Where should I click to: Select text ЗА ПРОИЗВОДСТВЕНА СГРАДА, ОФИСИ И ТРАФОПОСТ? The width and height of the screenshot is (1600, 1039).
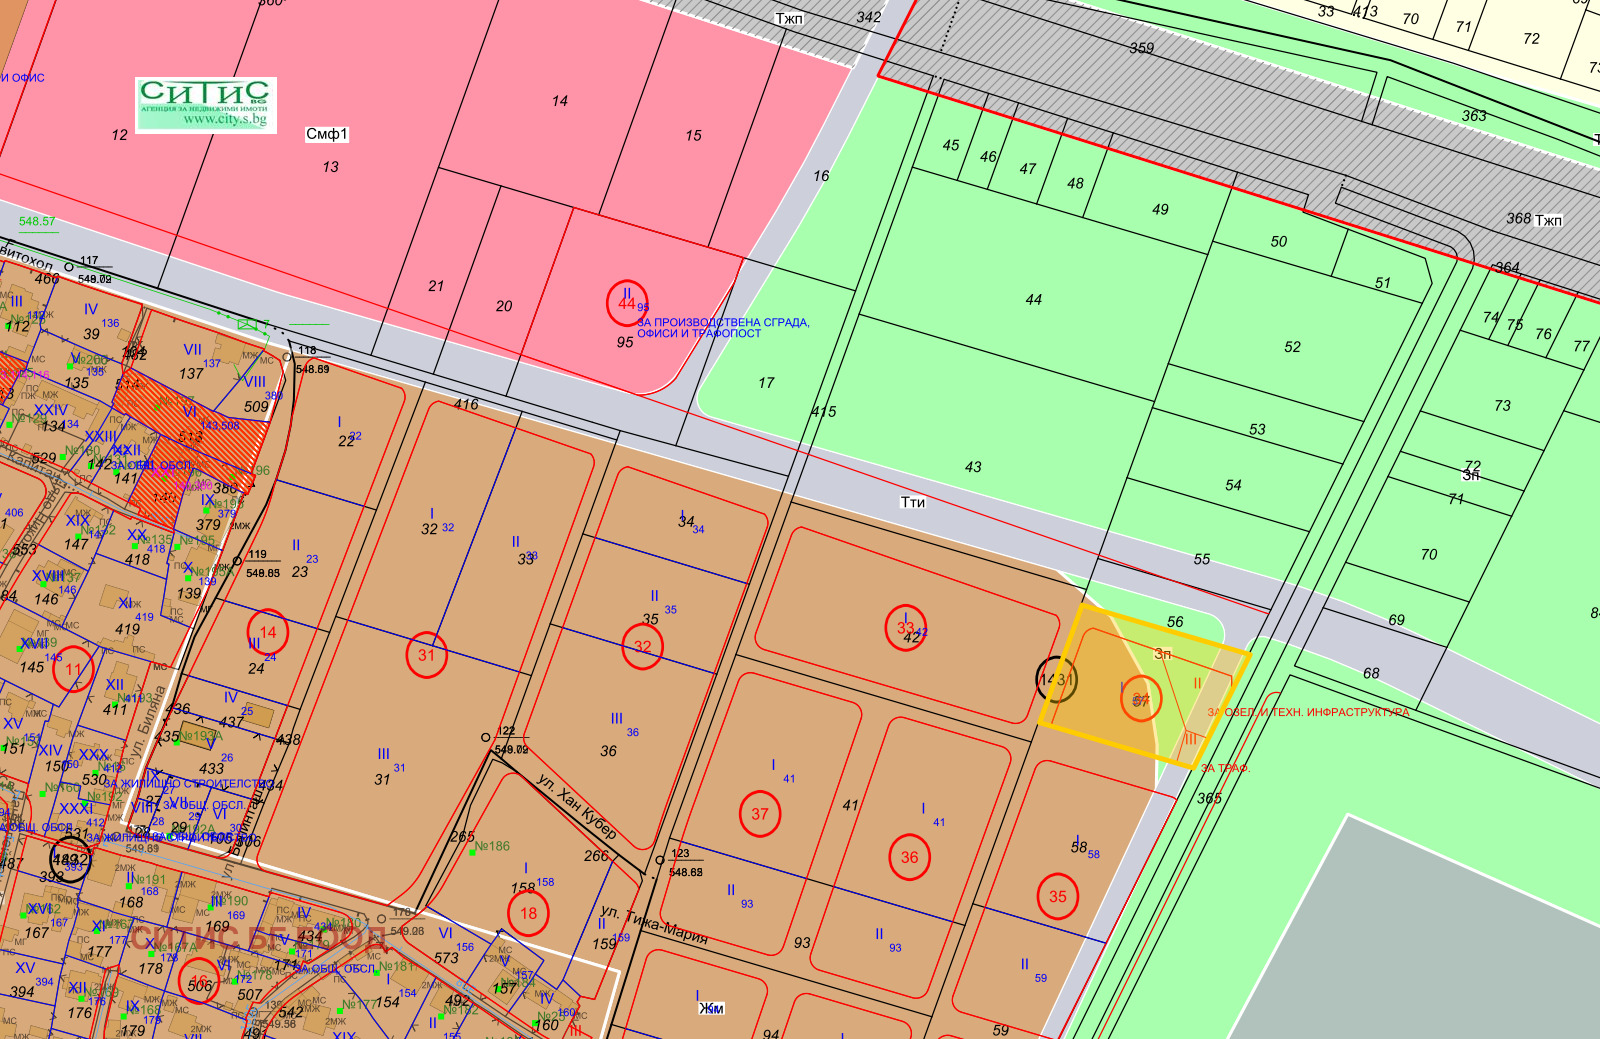click(x=723, y=328)
